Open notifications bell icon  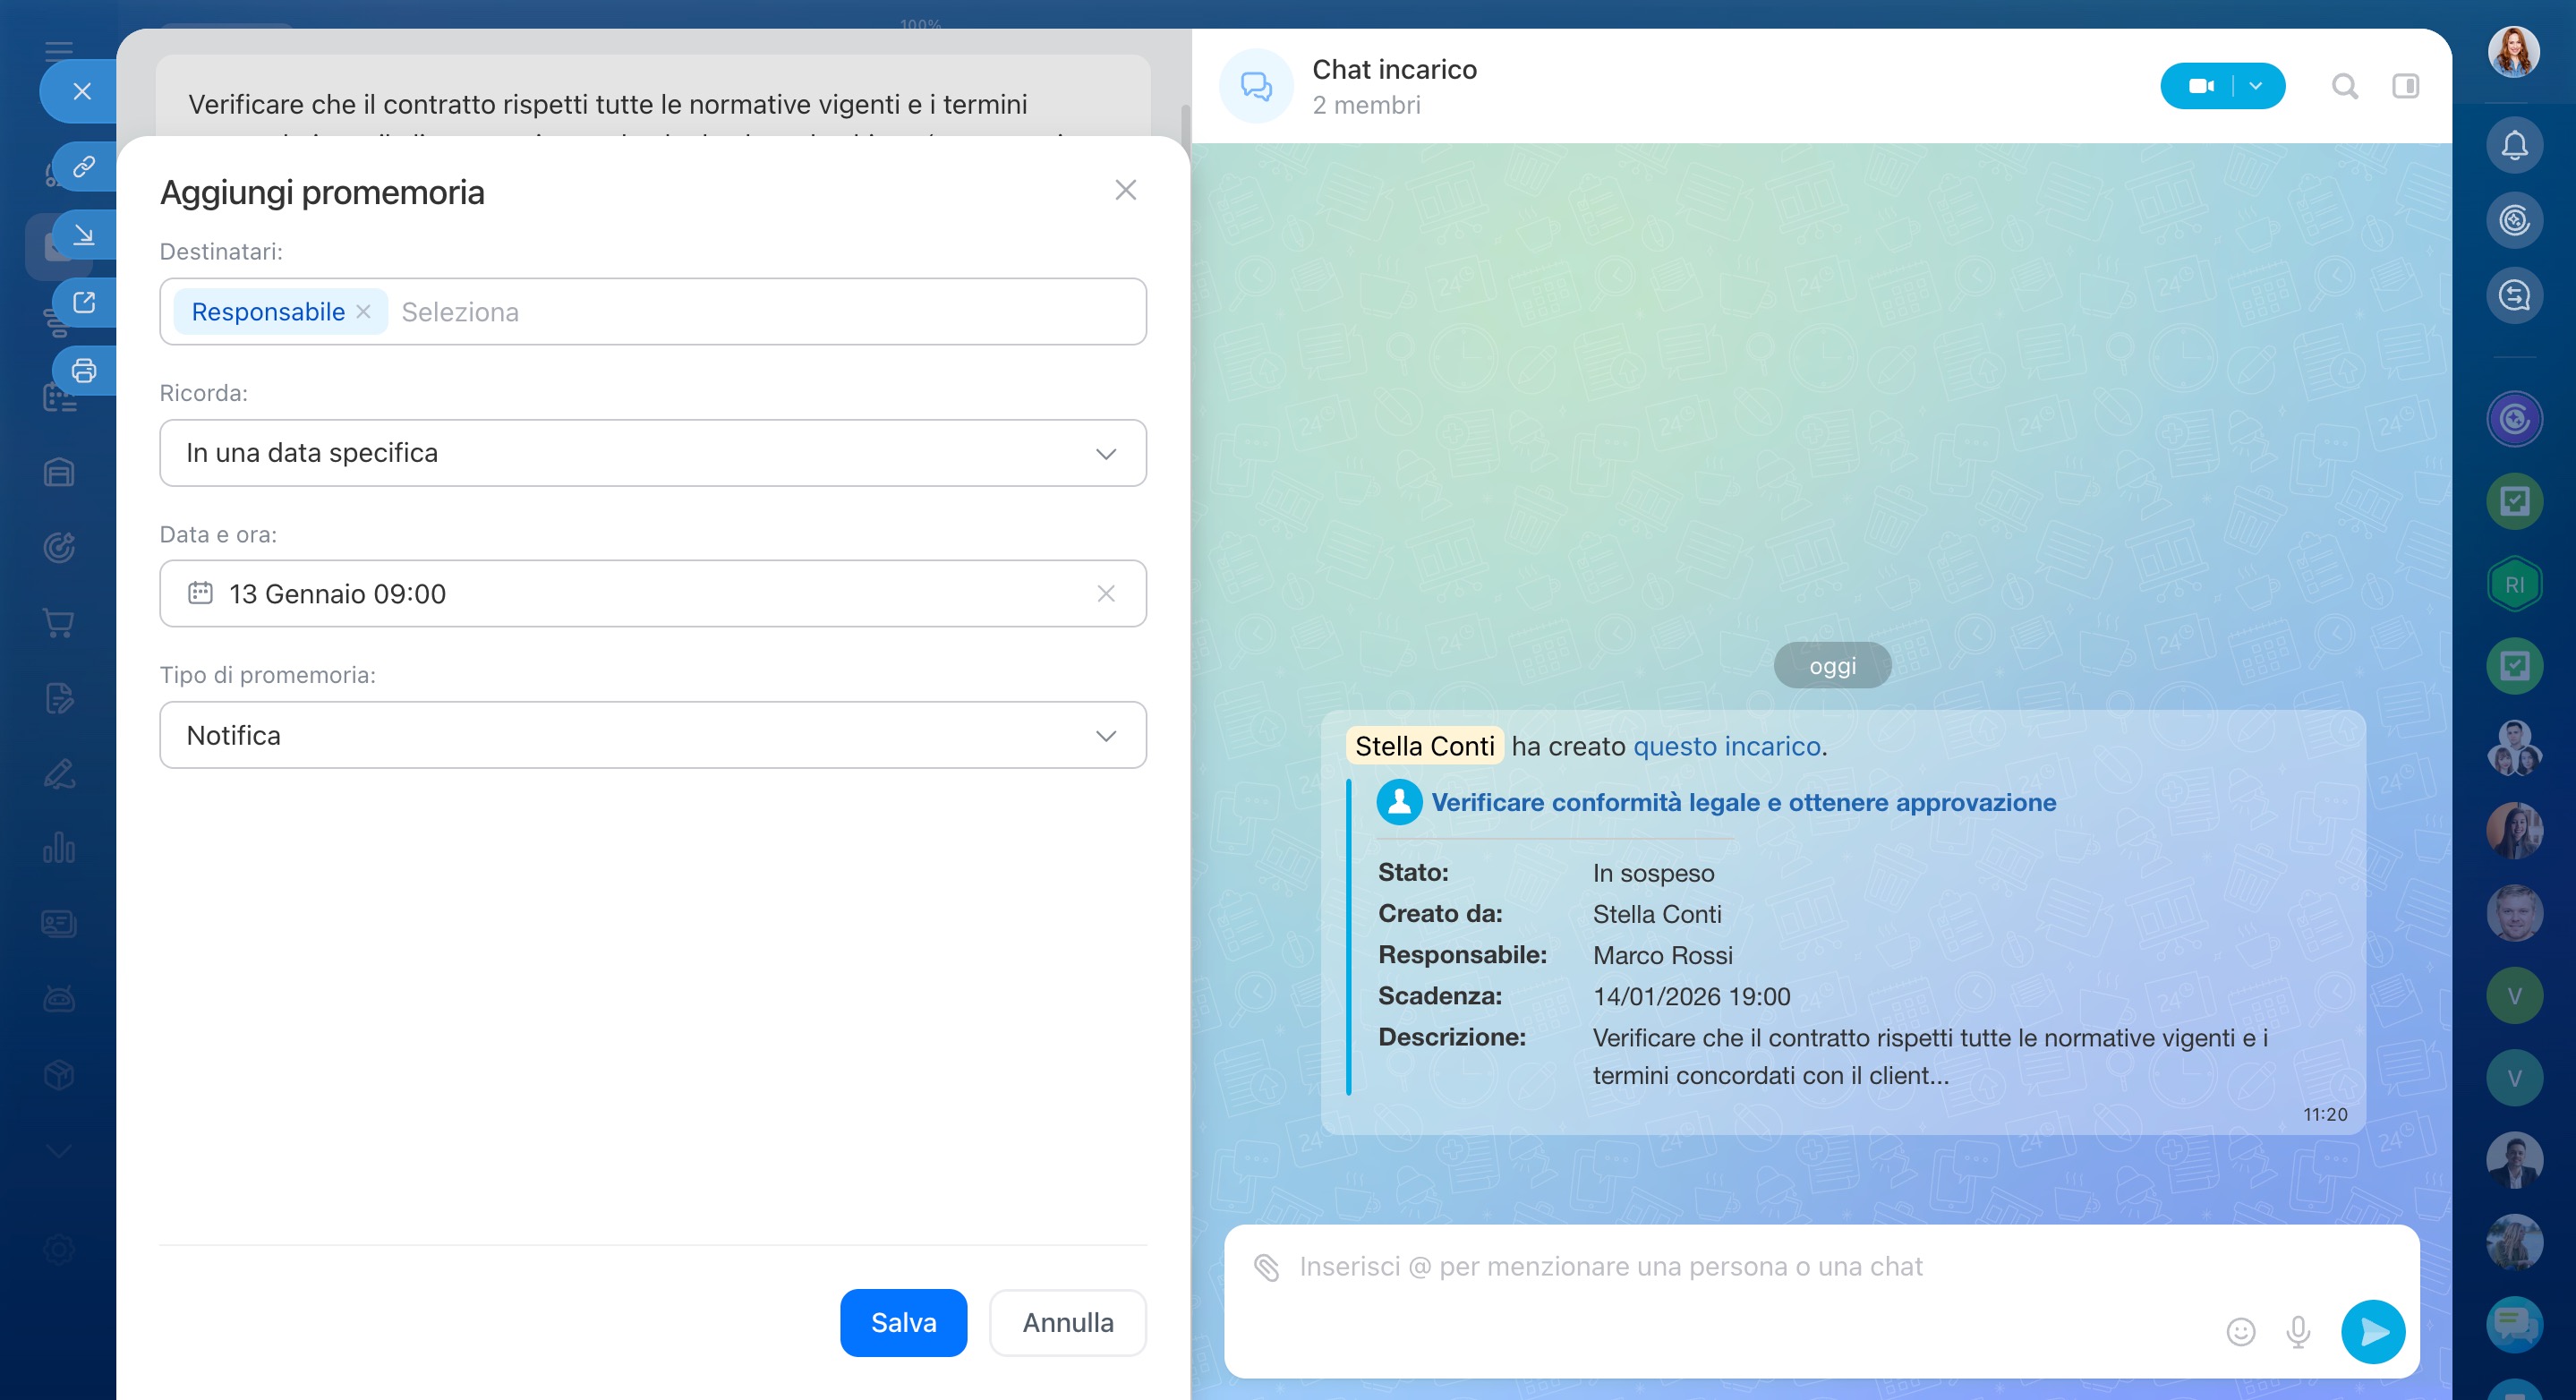tap(2514, 146)
